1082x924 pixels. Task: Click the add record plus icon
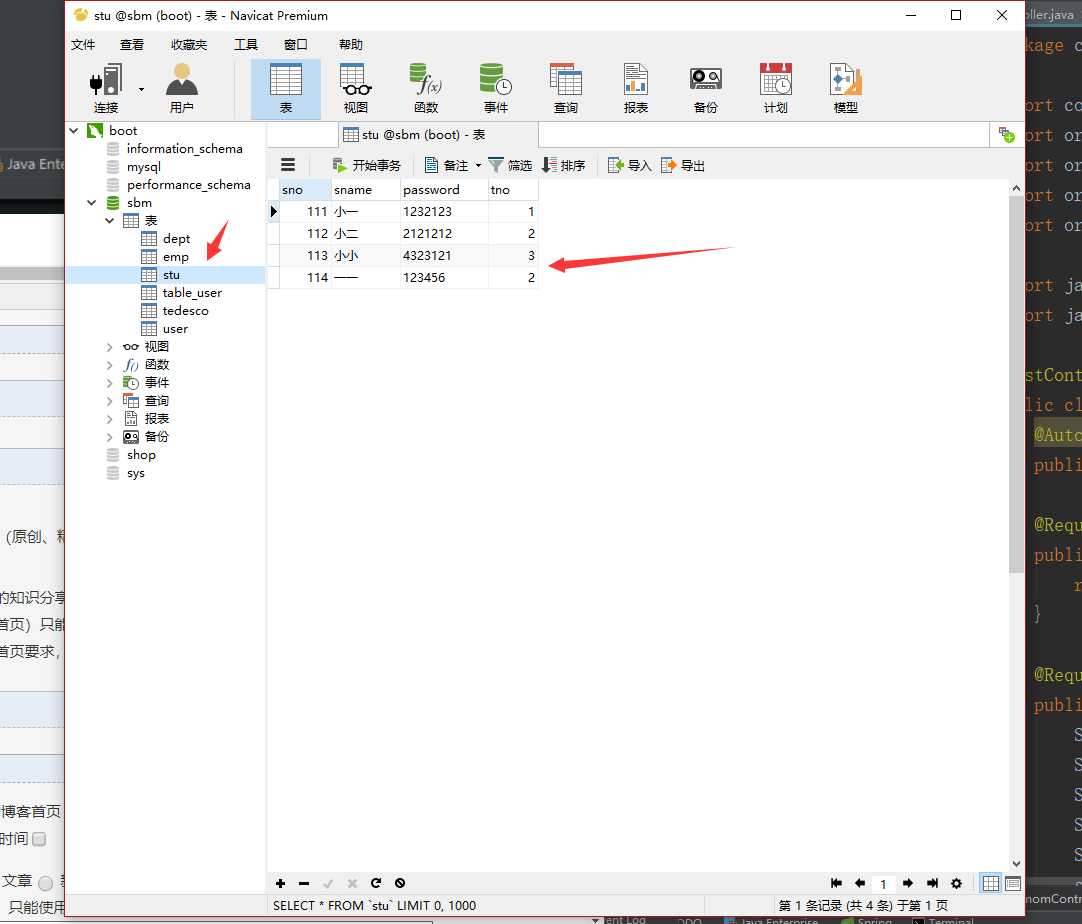[280, 883]
